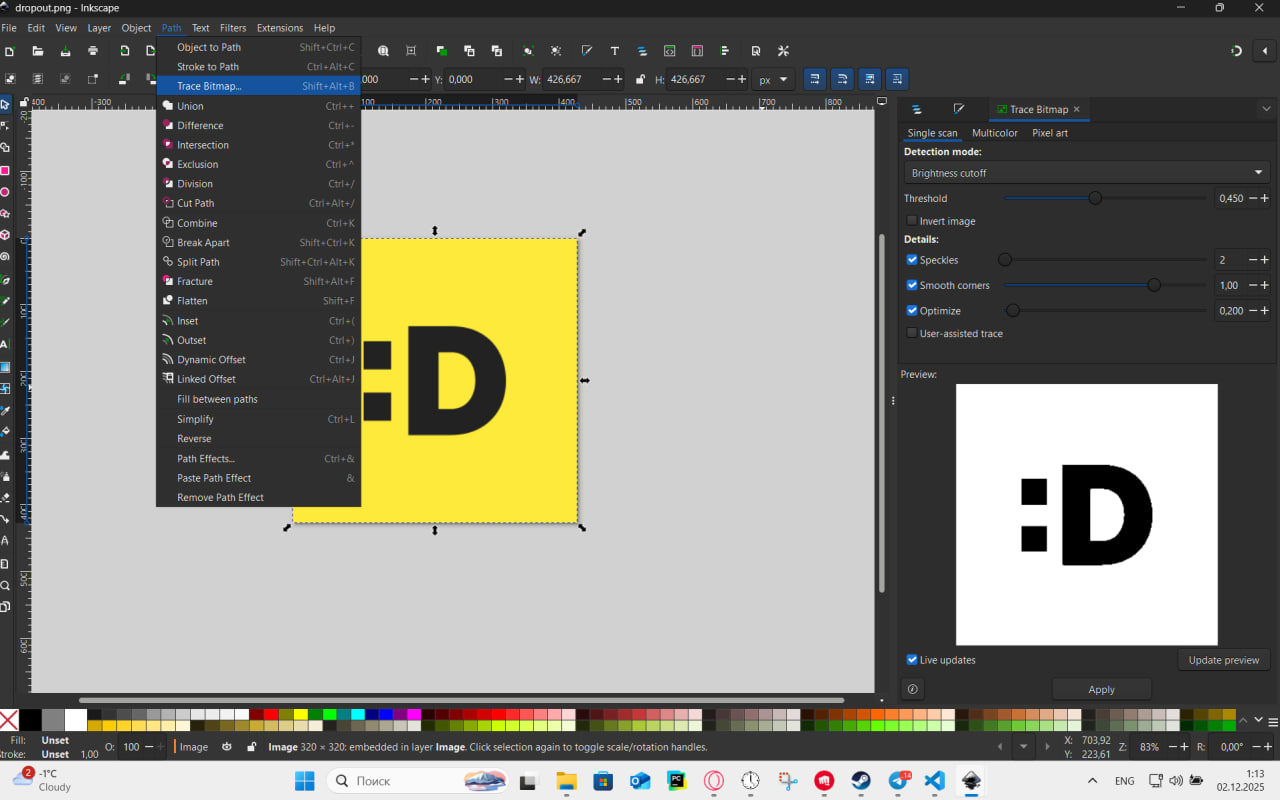Open File Explorer from taskbar
Screen dimensions: 1280x800
(566, 781)
